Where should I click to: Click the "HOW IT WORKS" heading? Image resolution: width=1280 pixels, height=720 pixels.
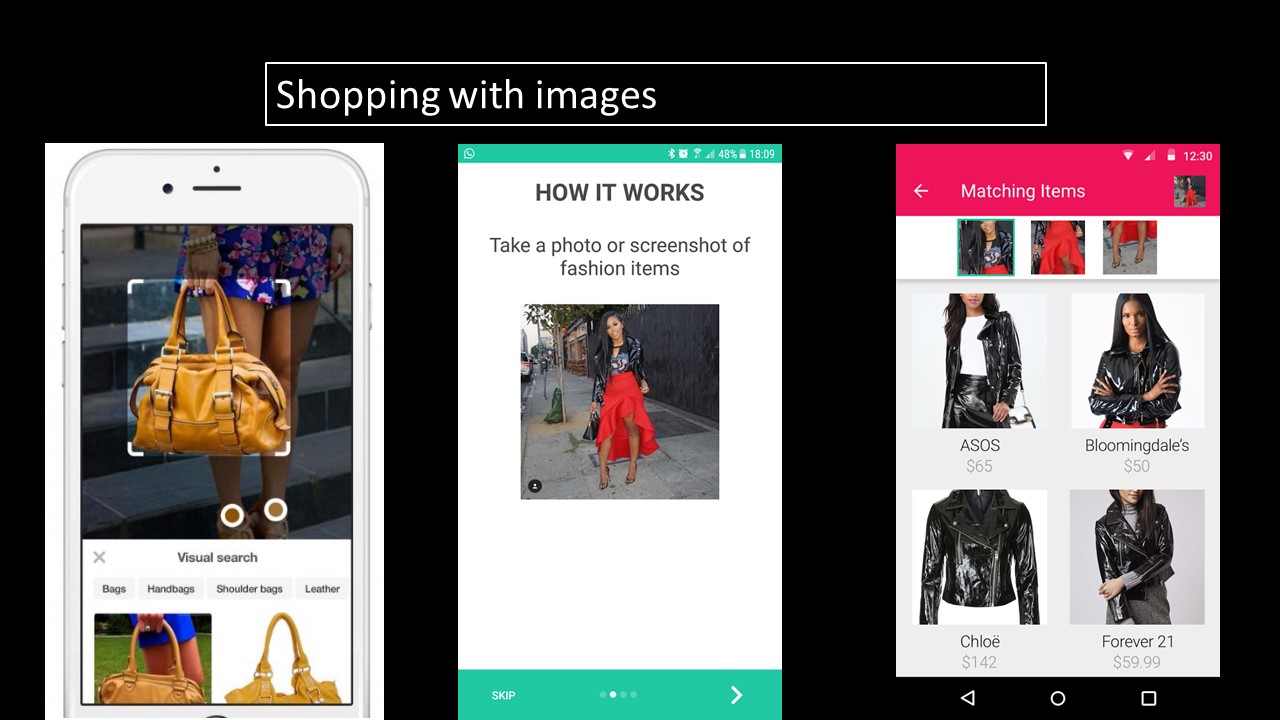(x=620, y=193)
